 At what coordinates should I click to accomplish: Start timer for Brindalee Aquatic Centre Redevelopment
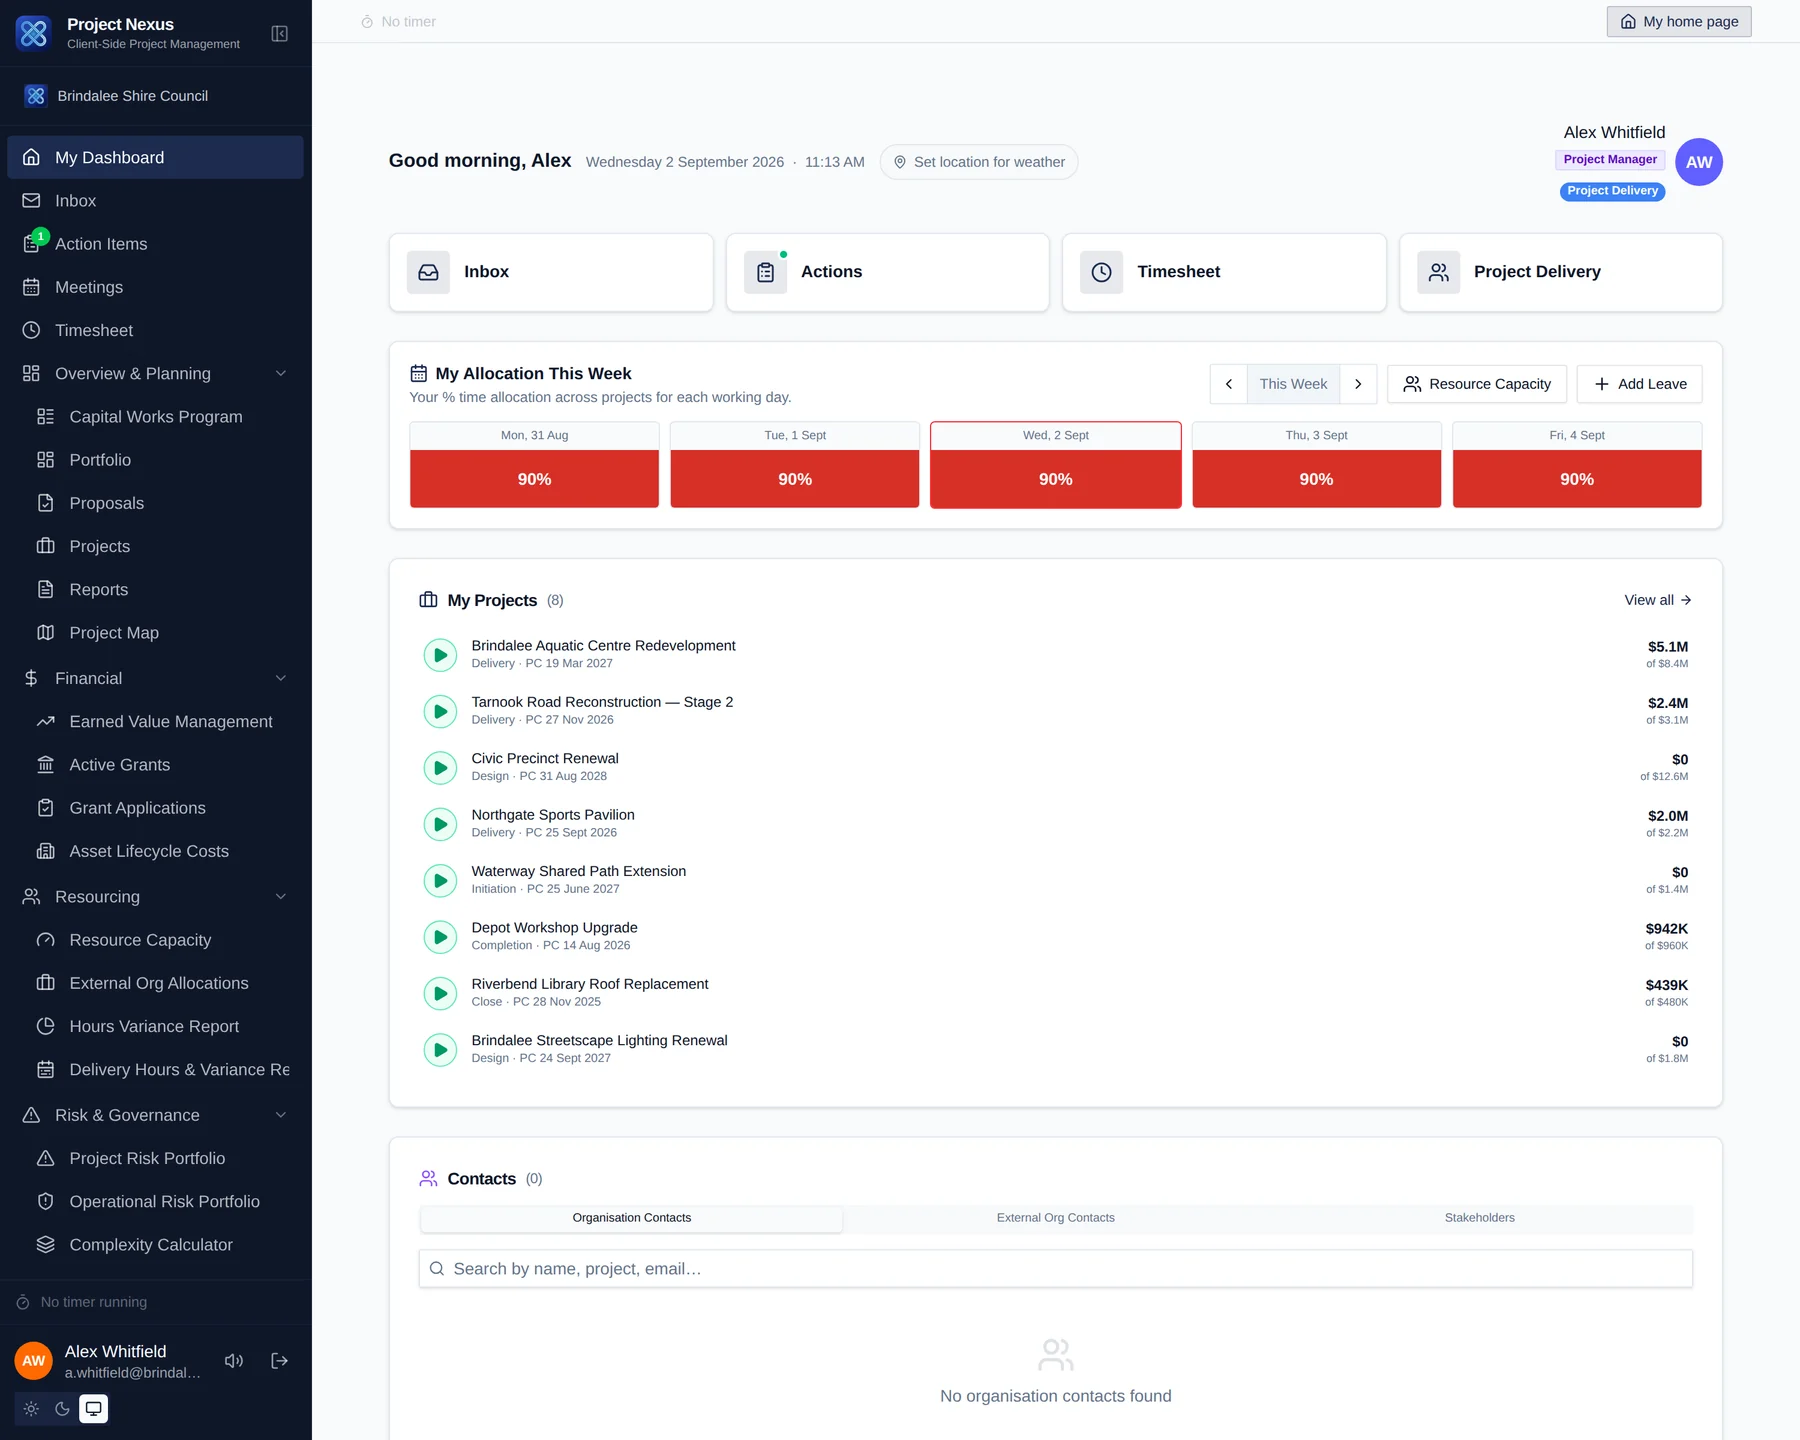(x=440, y=655)
